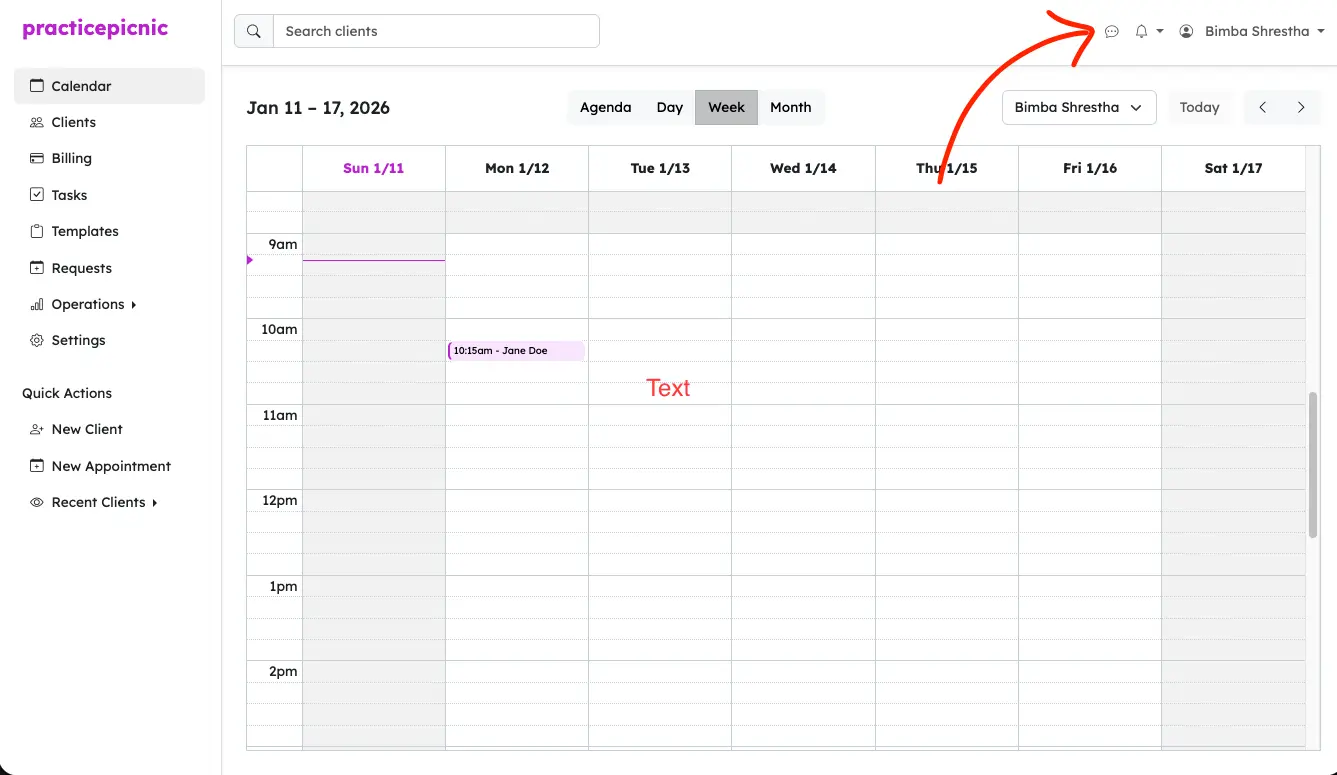Open Settings gear in sidebar
Screen dimensions: 1337x775
coord(78,340)
